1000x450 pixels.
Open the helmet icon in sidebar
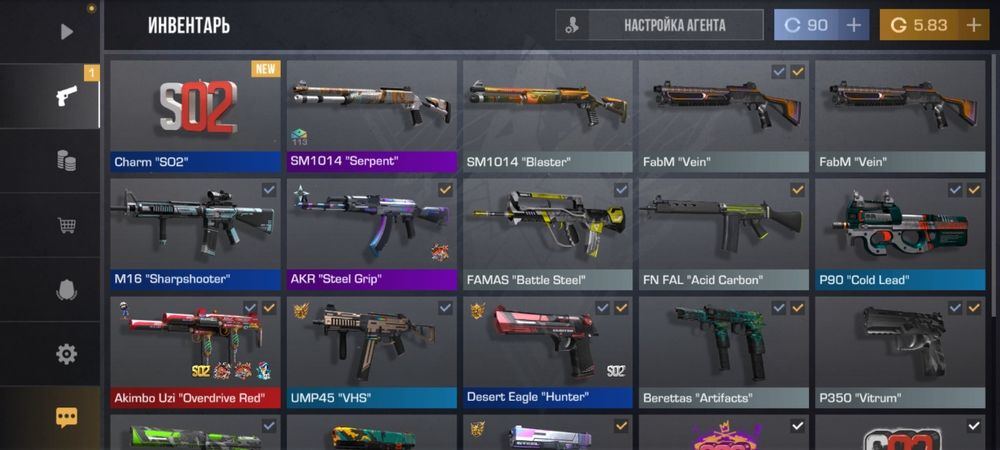66,290
